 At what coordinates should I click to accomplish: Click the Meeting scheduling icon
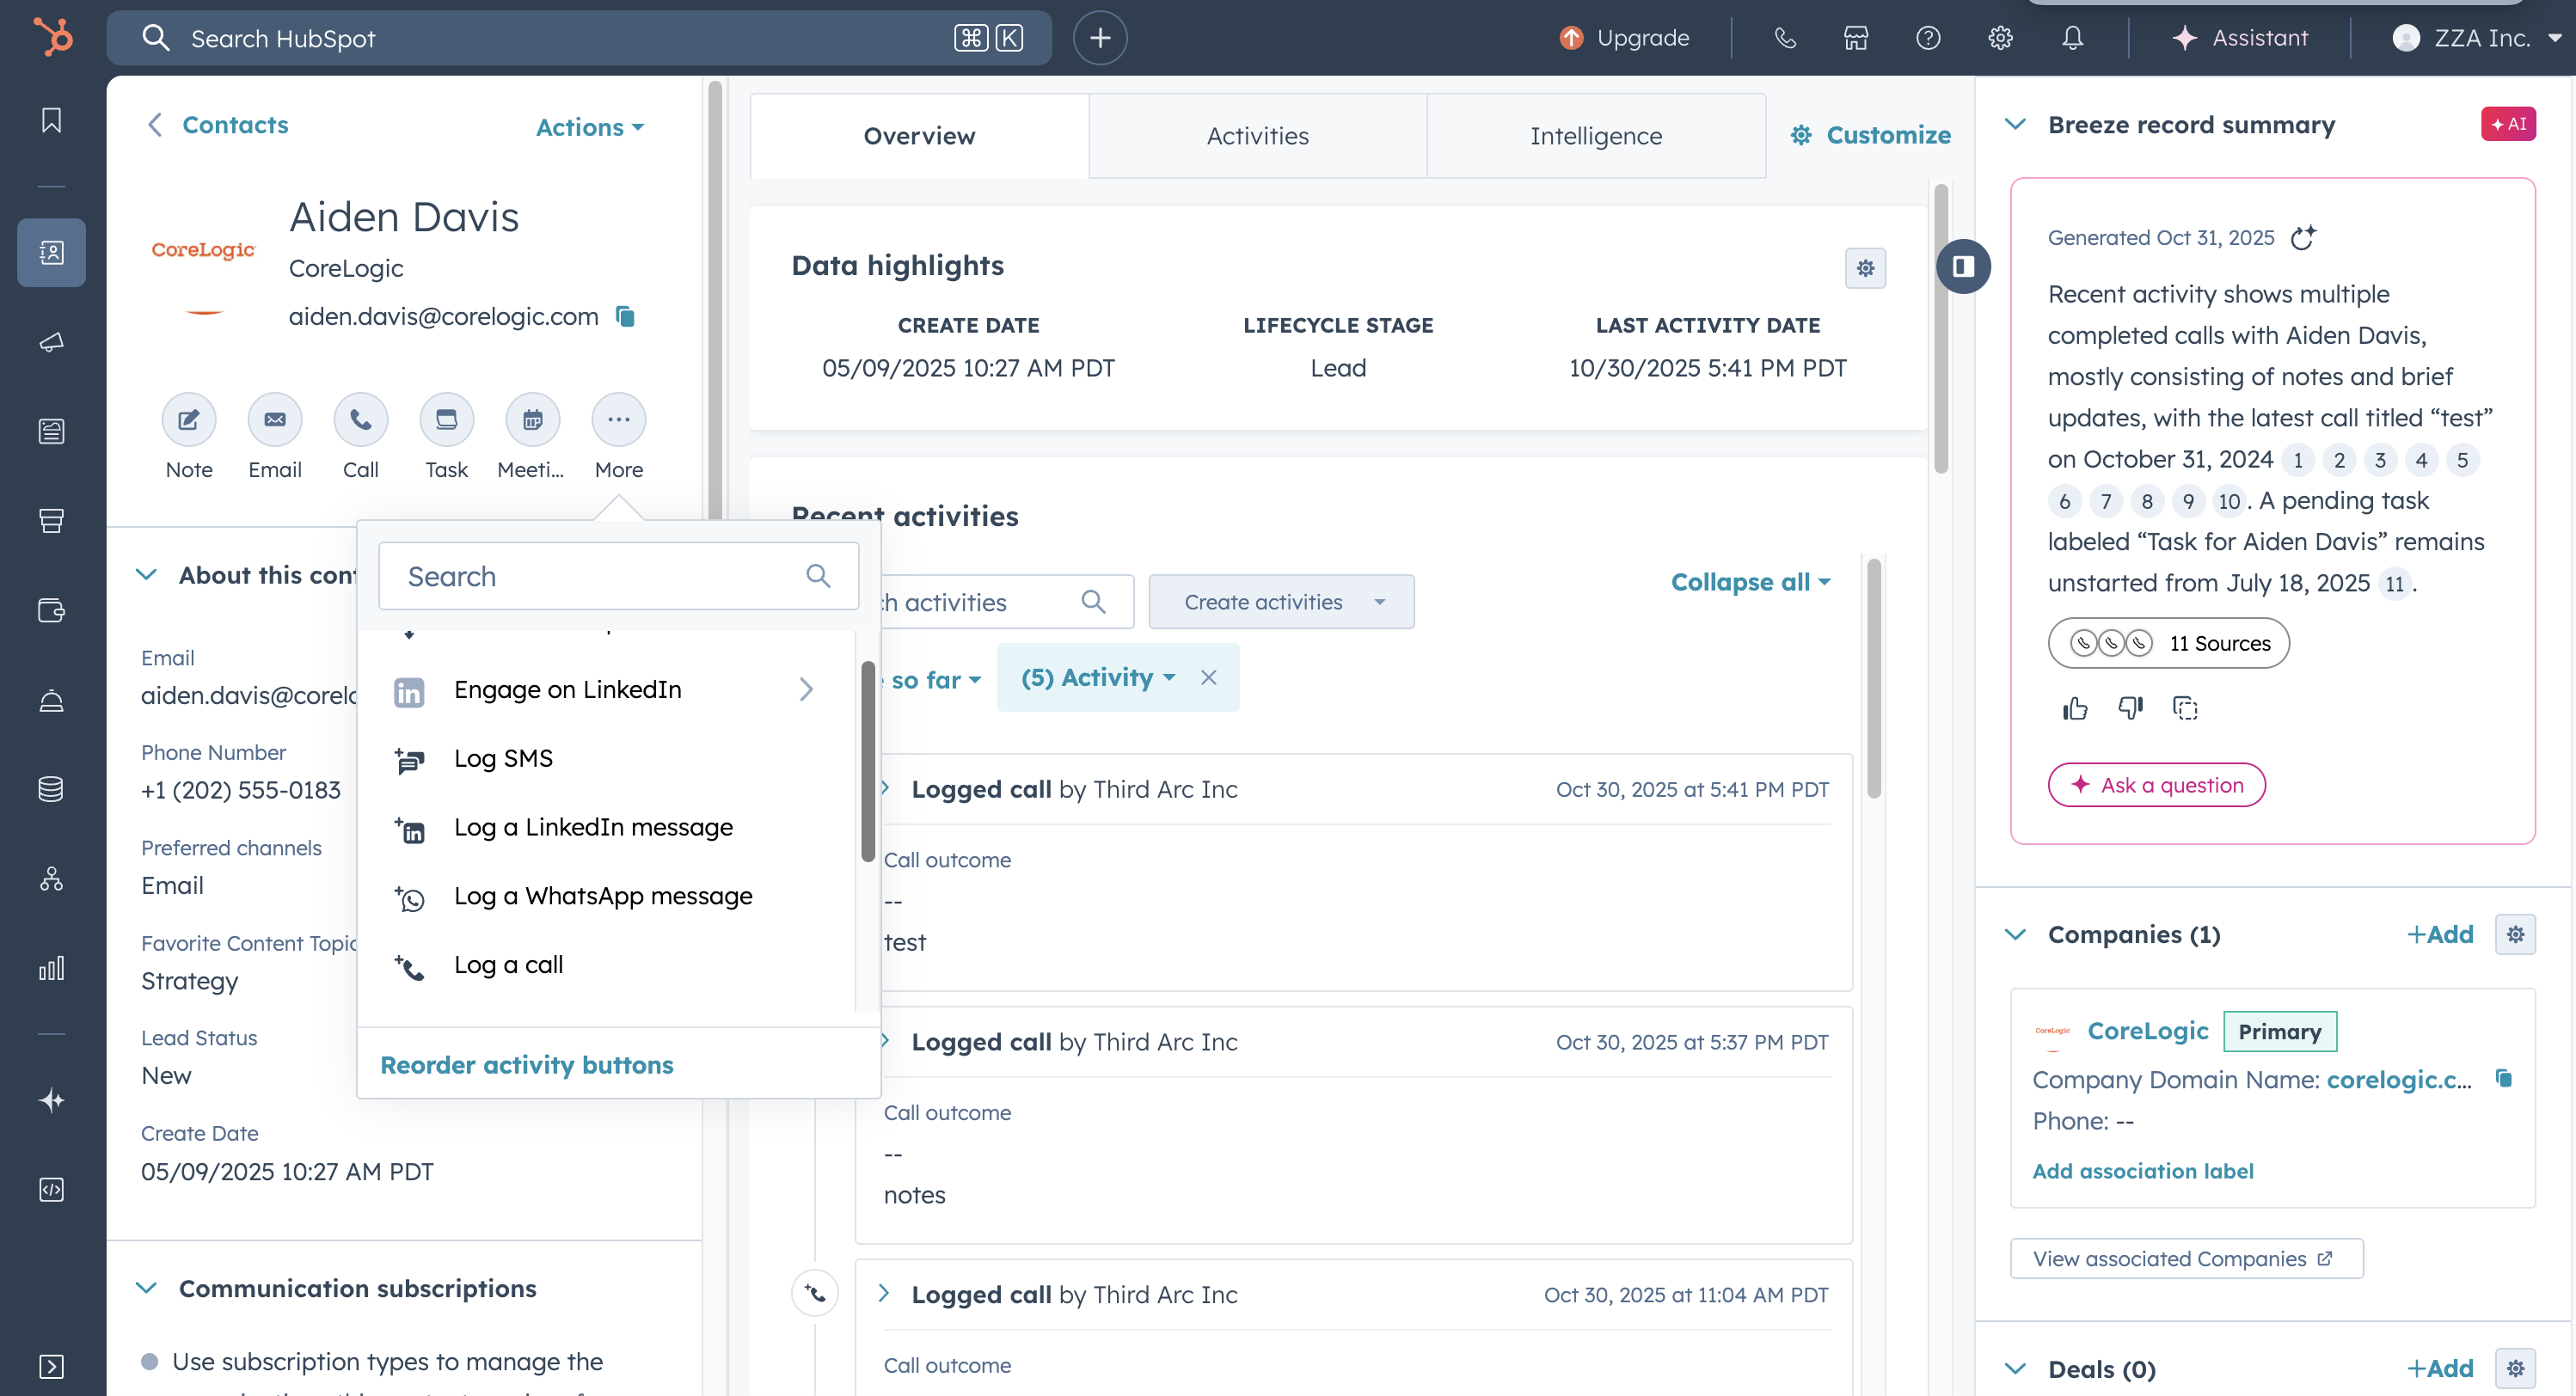[x=532, y=420]
